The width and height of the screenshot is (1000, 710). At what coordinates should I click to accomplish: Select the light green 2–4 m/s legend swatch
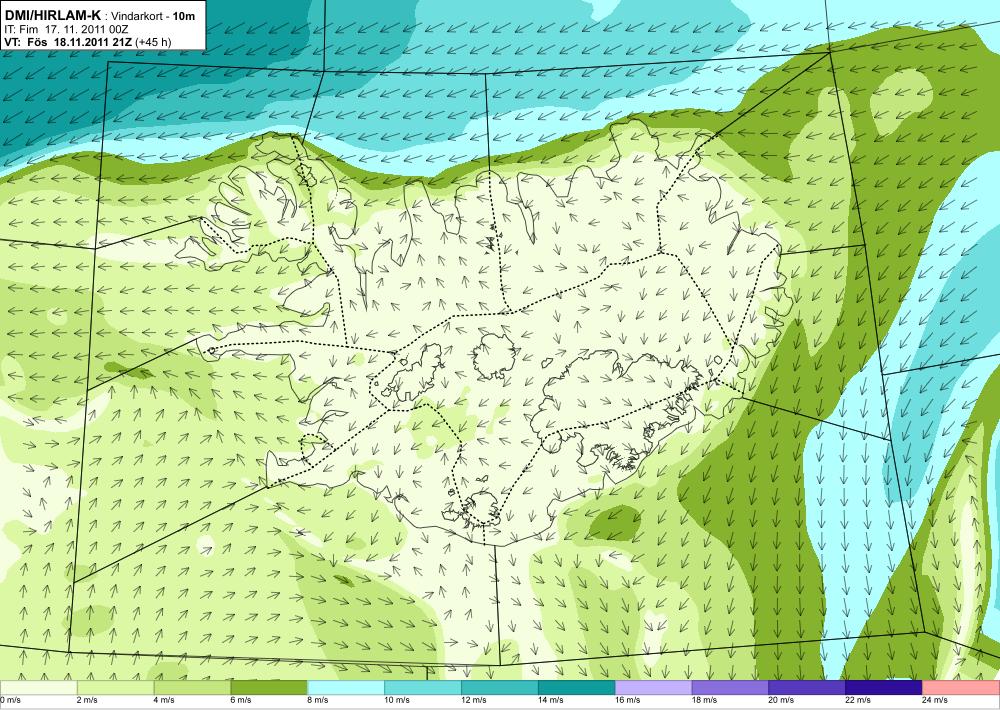pos(115,688)
